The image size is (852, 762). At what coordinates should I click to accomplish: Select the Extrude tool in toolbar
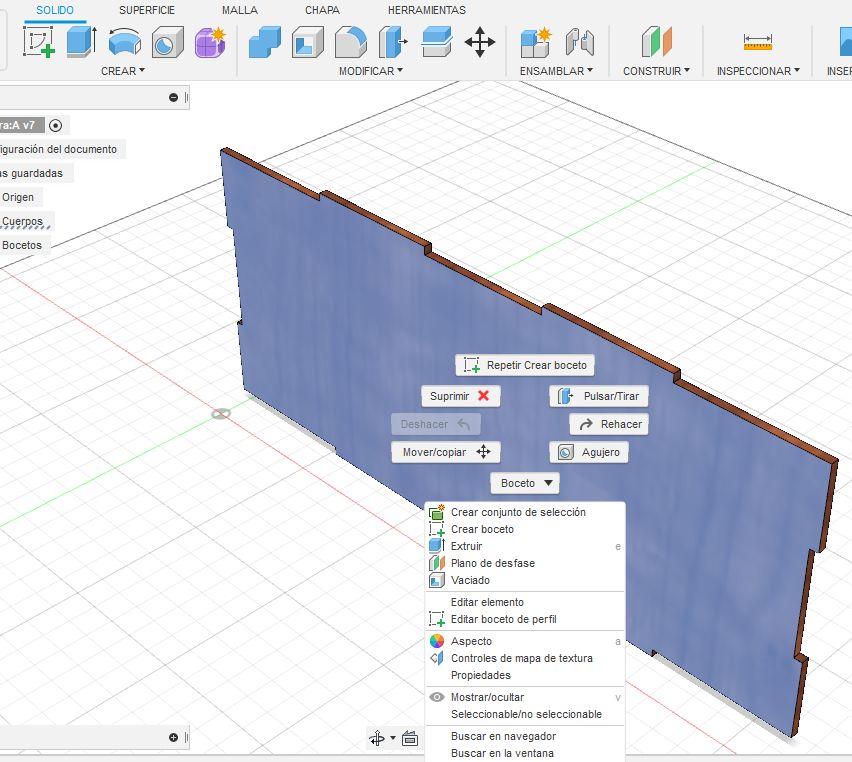click(82, 42)
